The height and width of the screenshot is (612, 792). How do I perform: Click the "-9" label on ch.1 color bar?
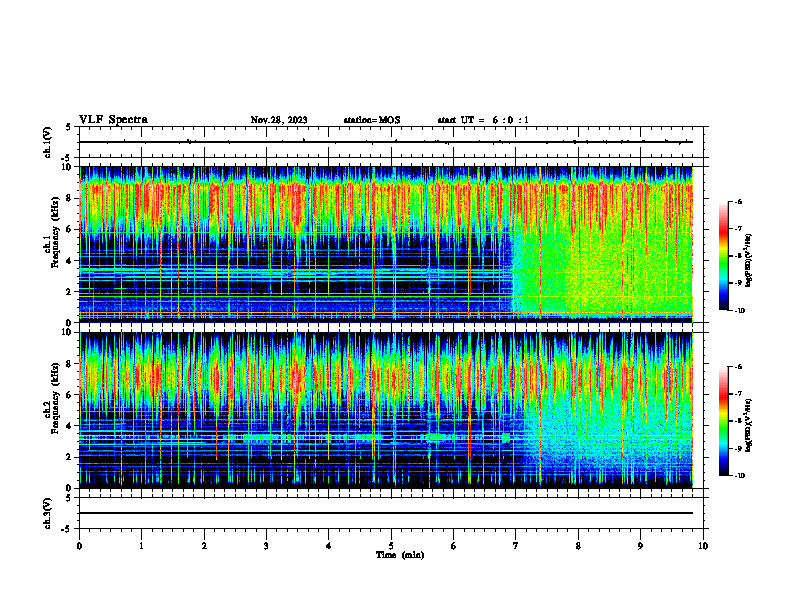coord(738,283)
